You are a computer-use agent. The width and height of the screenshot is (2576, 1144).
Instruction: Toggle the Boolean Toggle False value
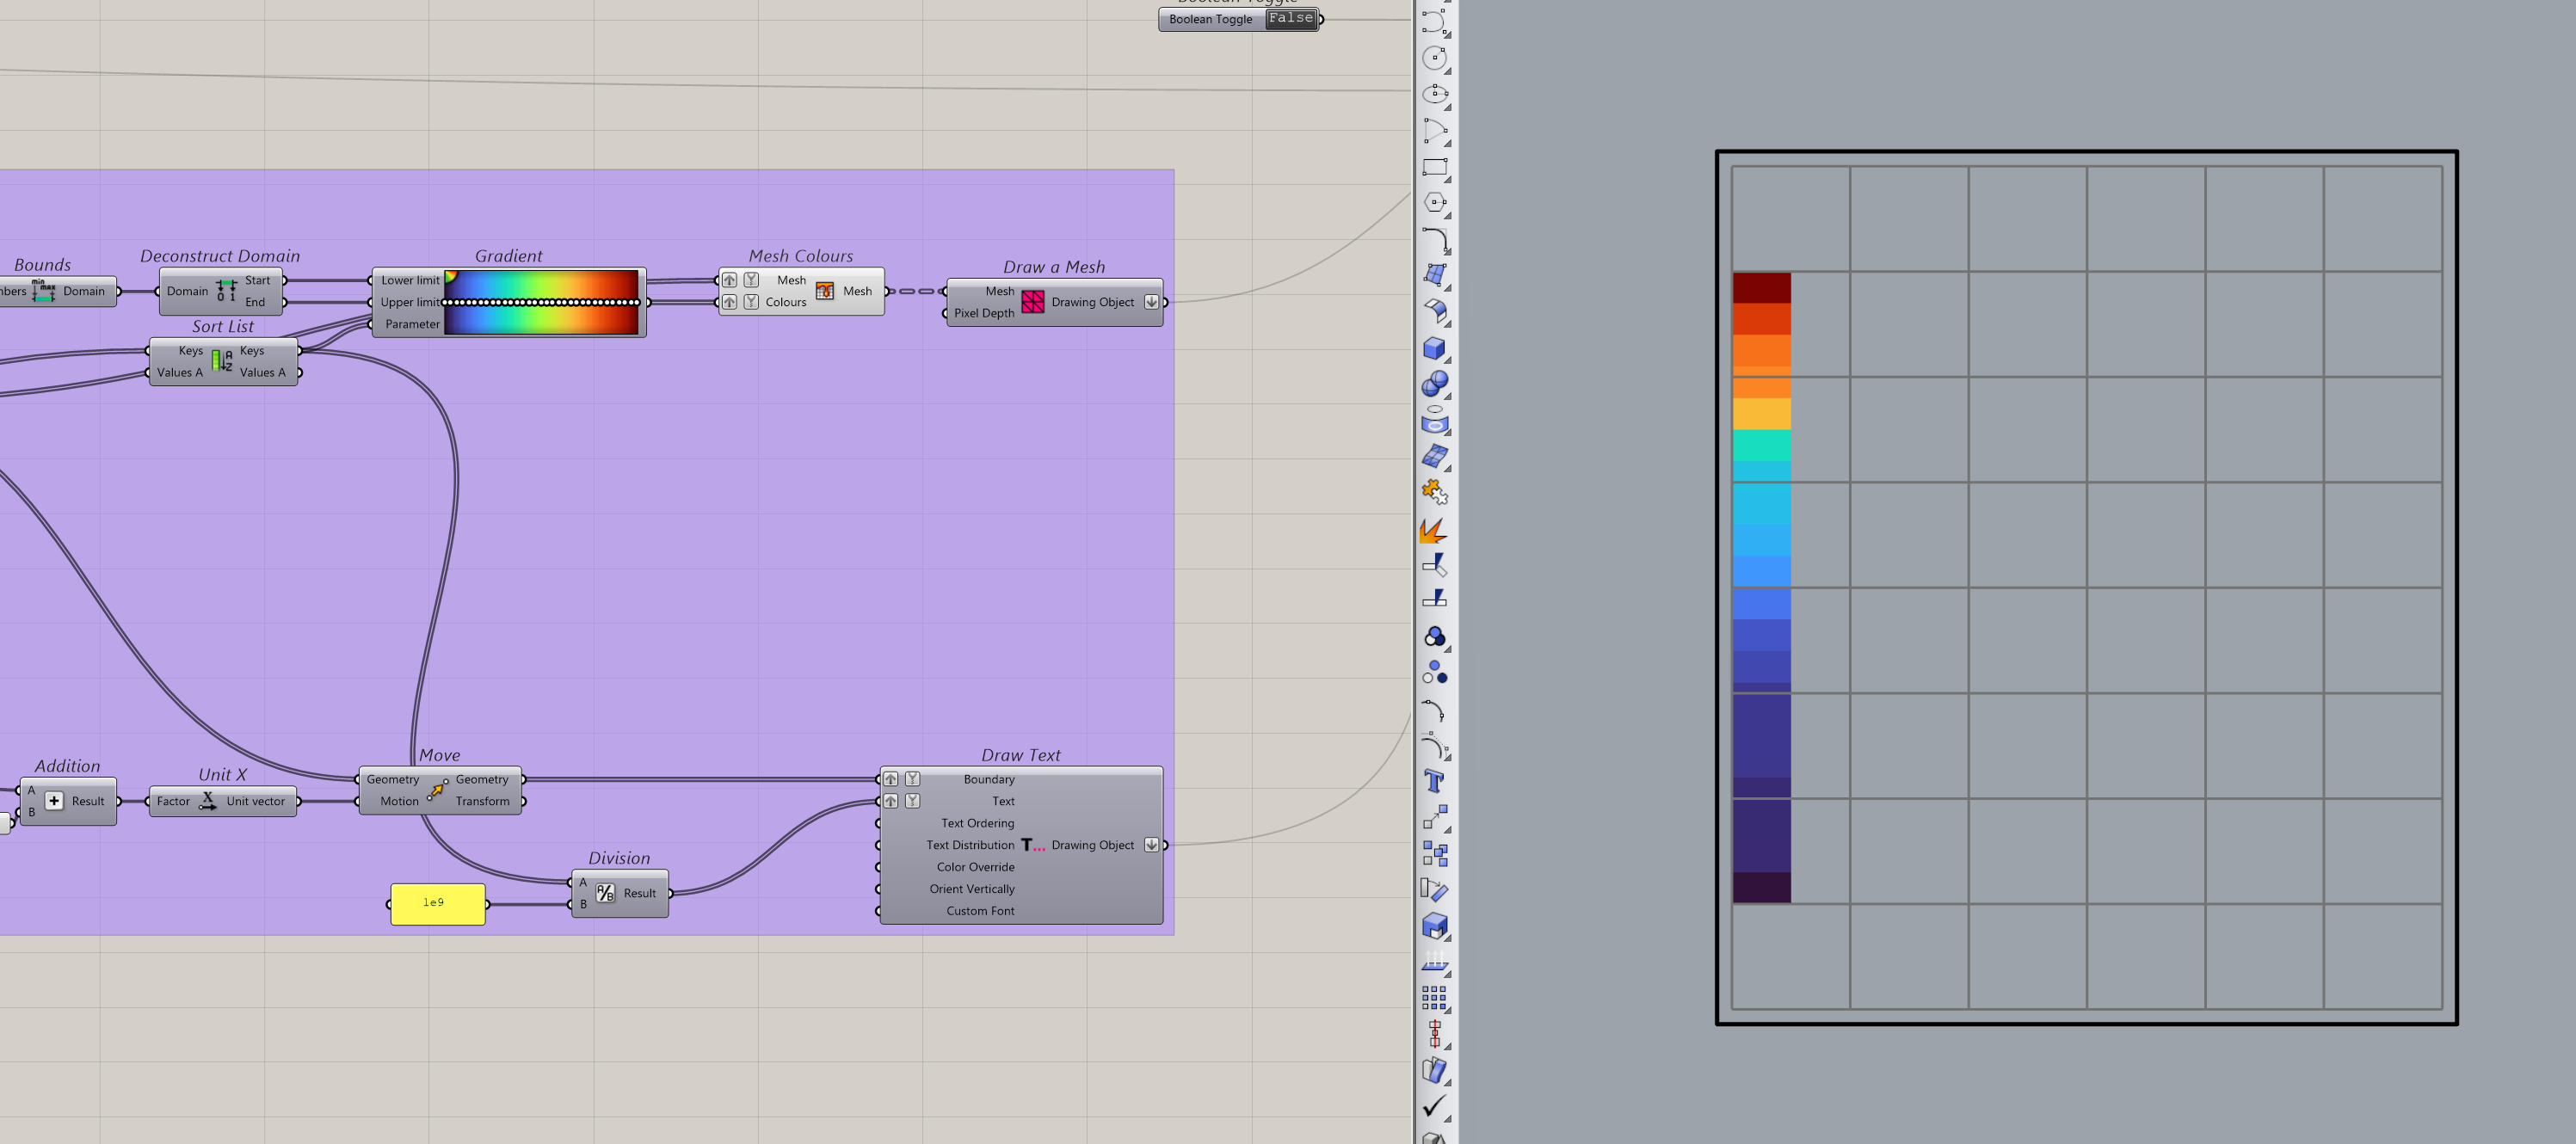(x=1290, y=19)
